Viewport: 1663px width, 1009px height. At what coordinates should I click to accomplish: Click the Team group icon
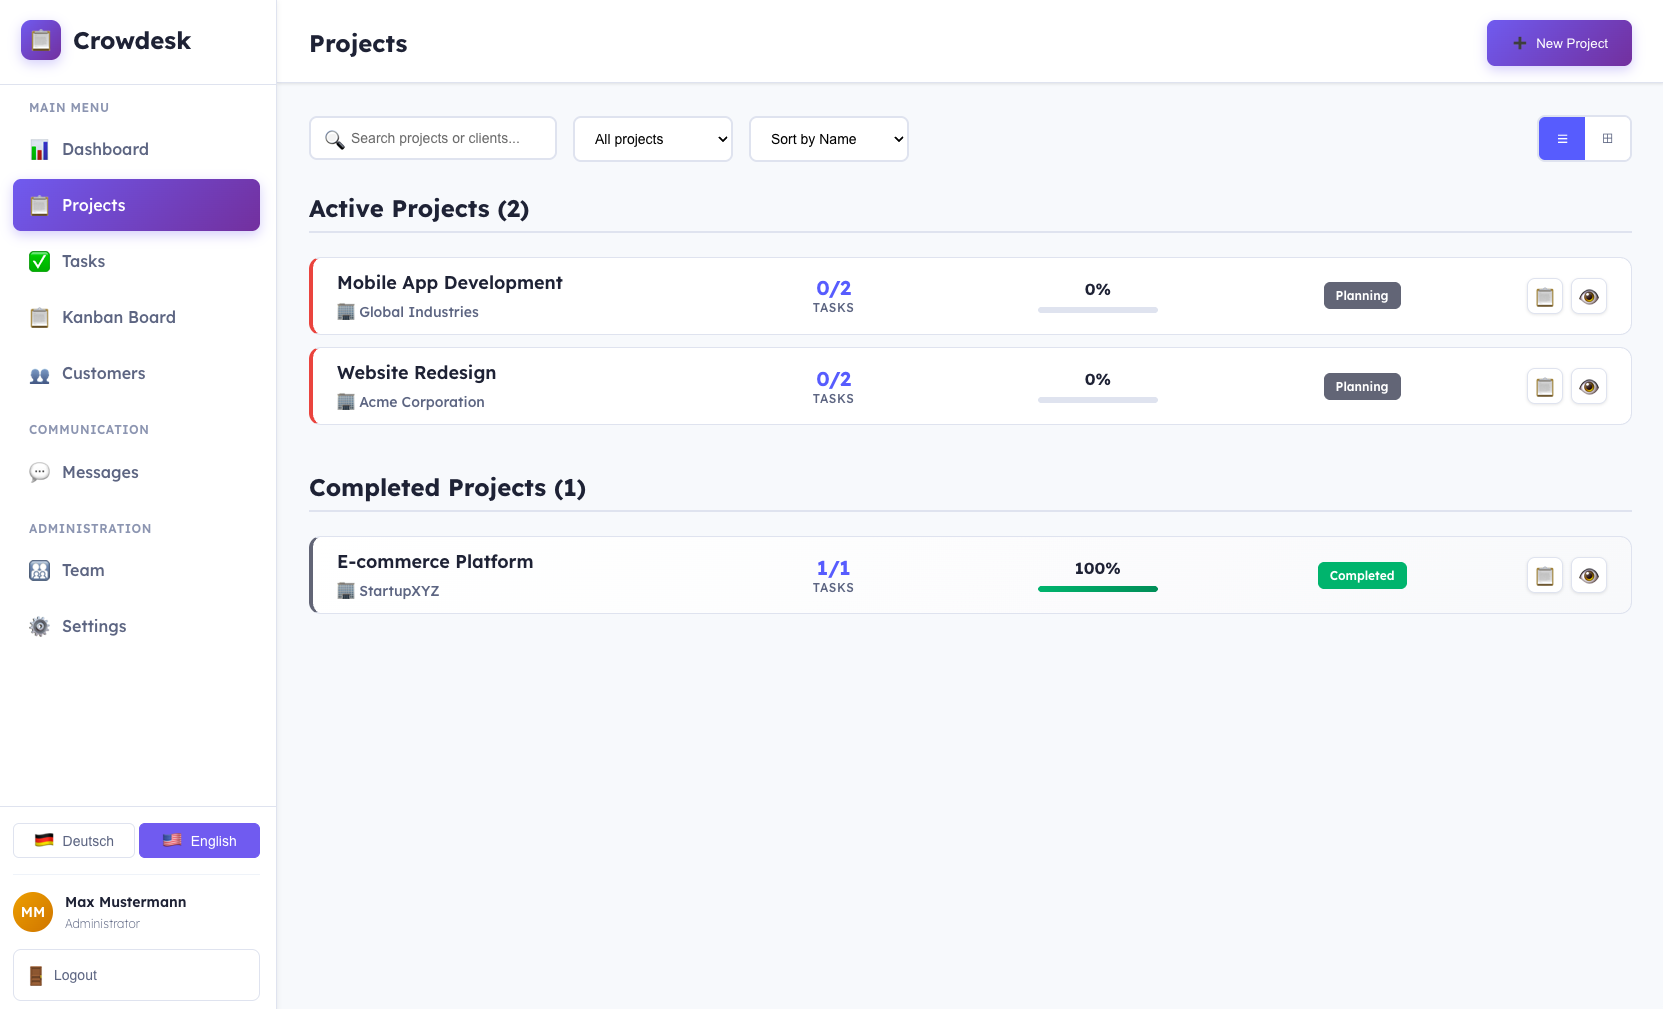click(x=40, y=570)
